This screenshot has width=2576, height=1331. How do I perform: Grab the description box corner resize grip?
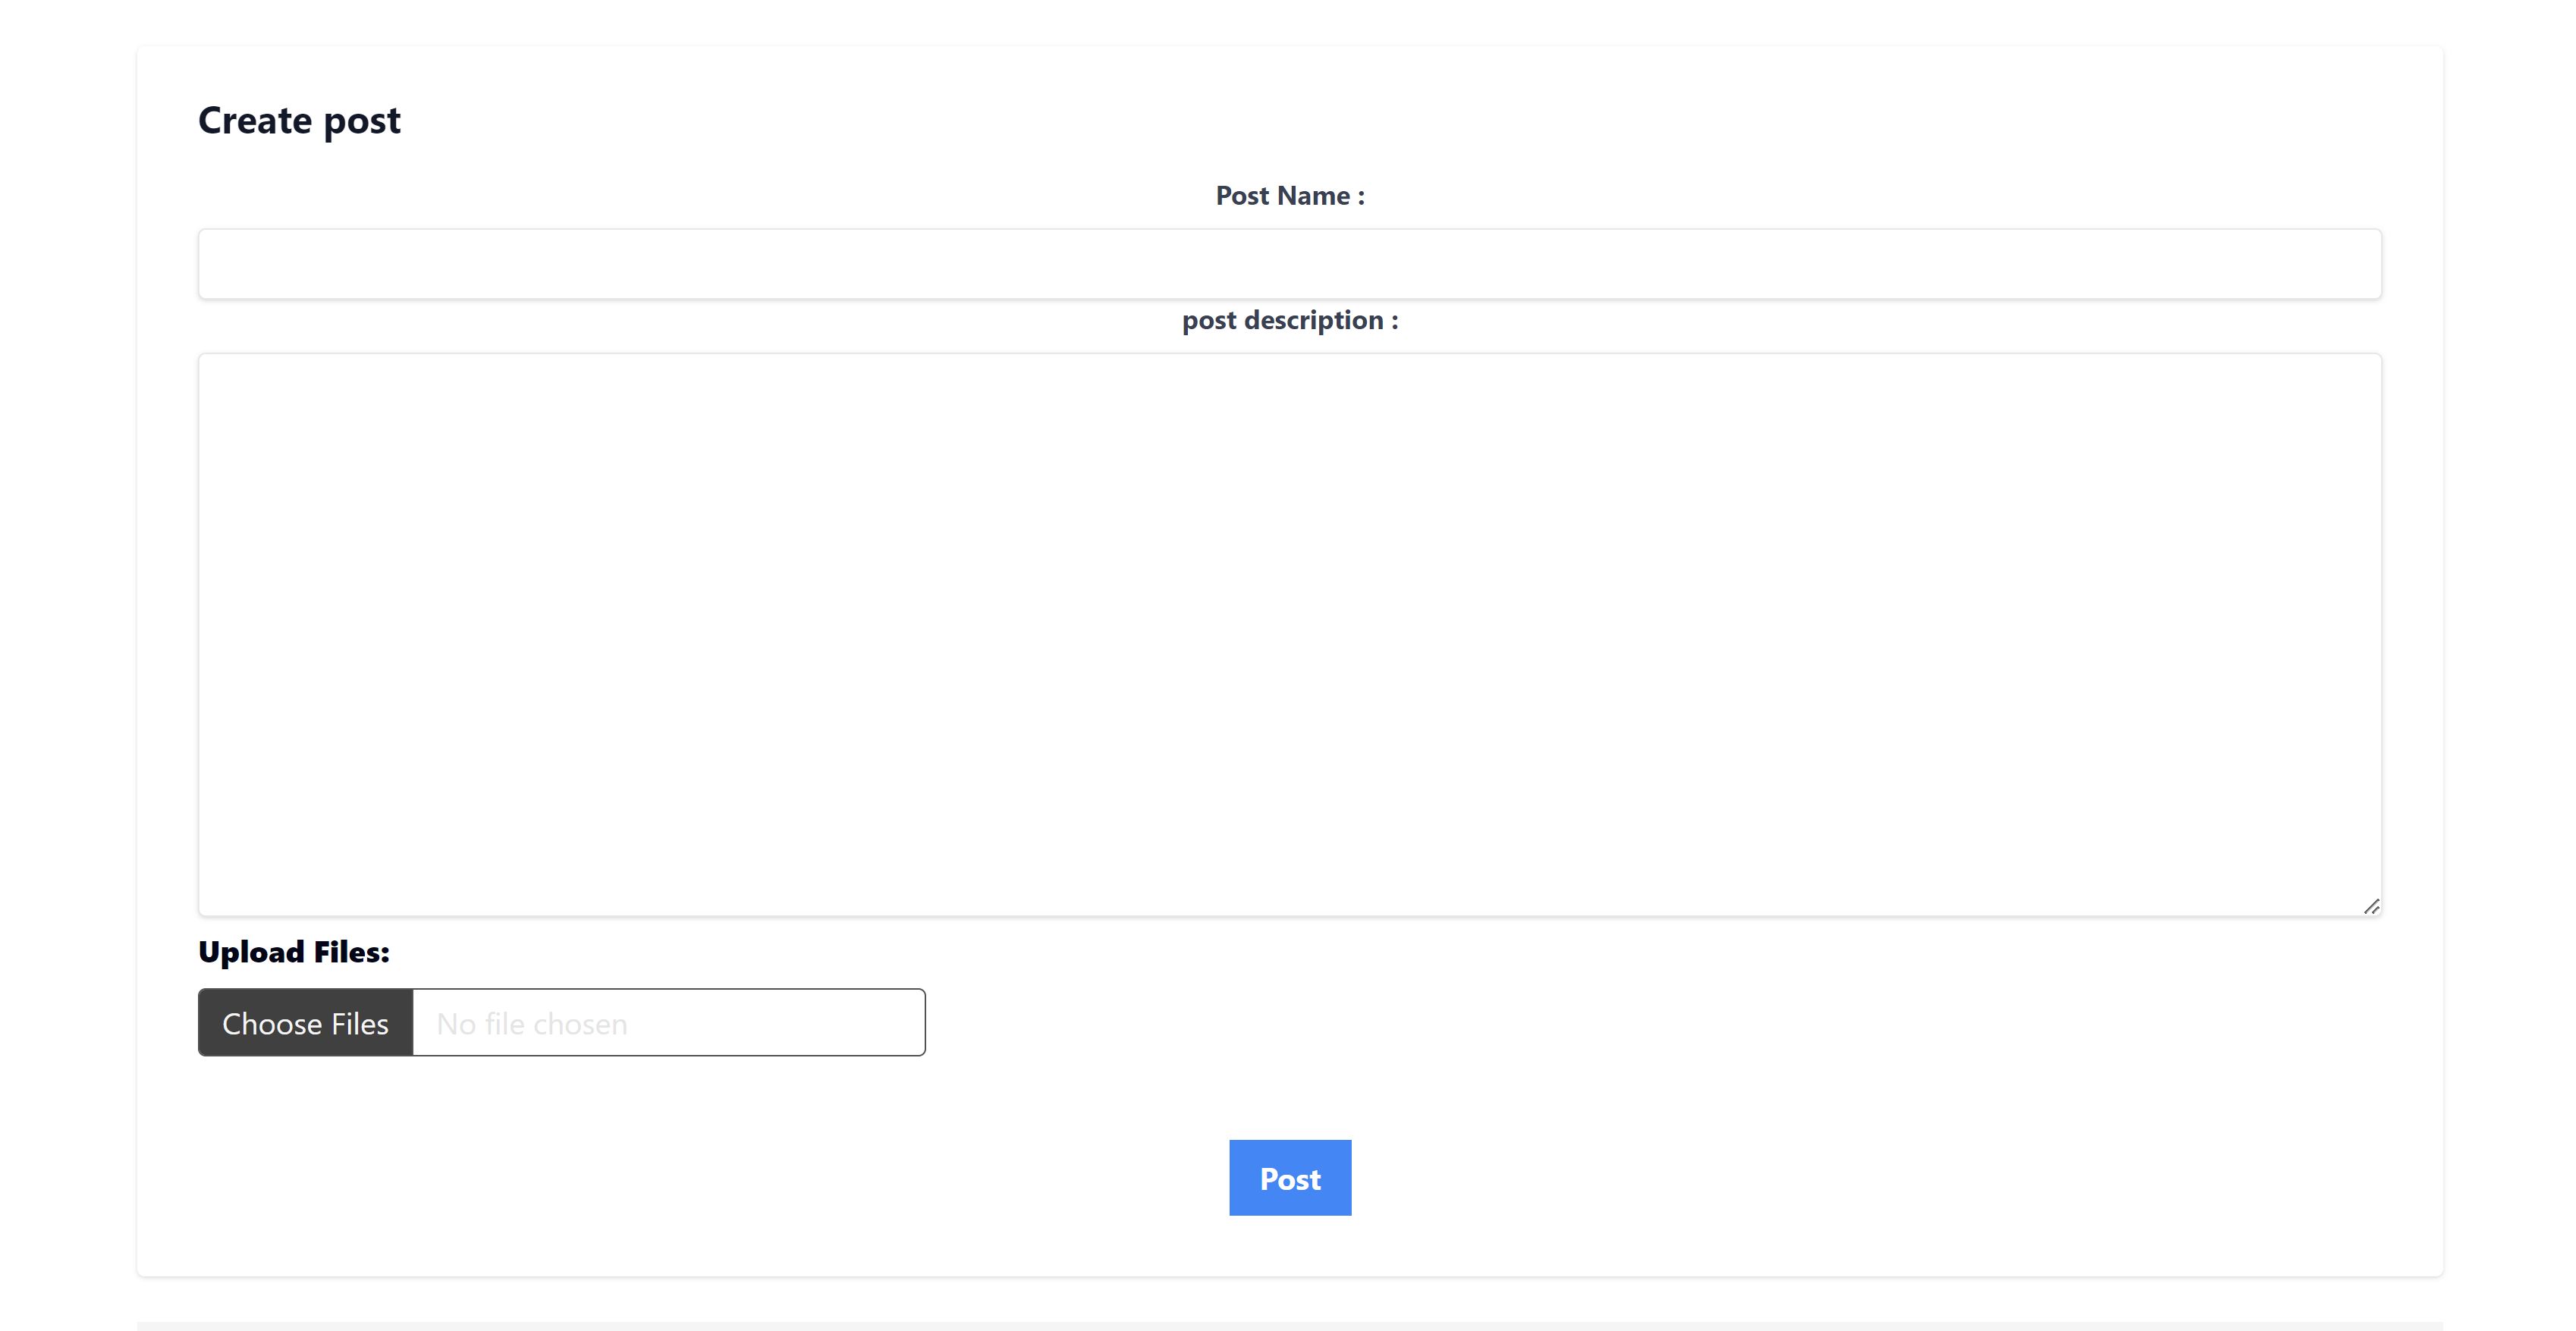(x=2371, y=906)
